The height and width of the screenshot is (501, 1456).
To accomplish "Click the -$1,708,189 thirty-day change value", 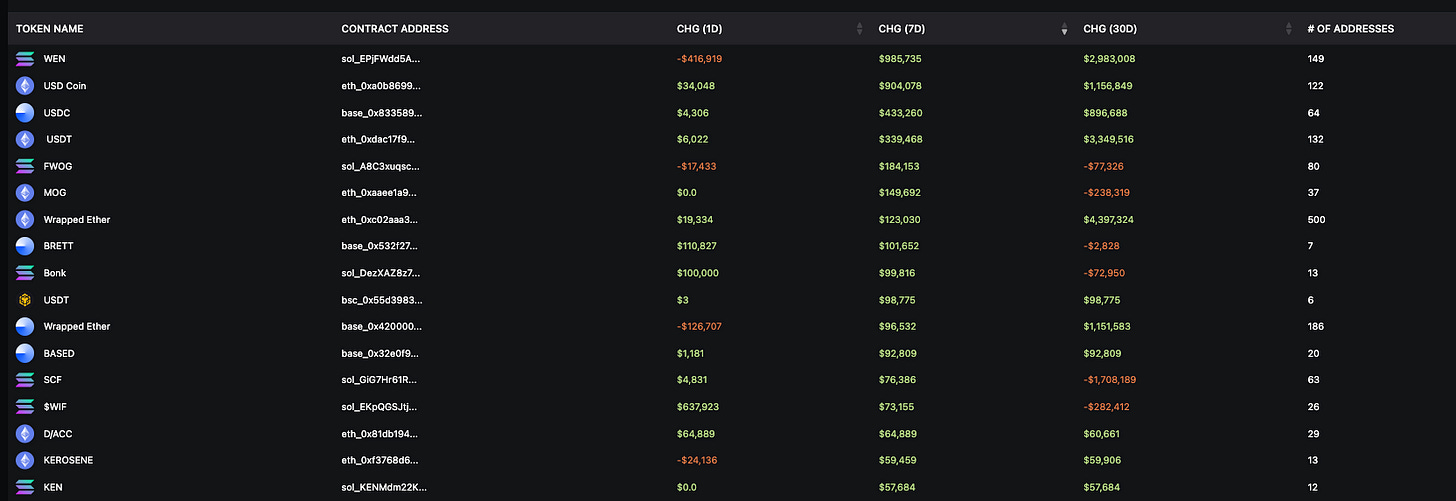I will 1110,380.
